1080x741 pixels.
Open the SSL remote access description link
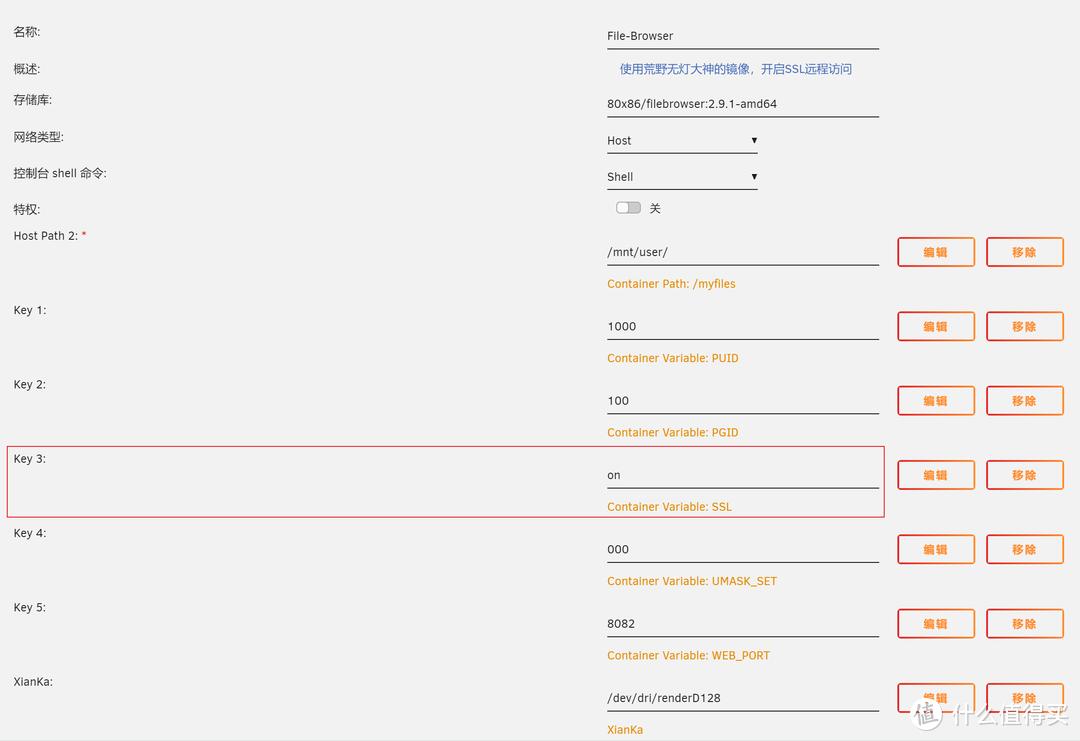tap(735, 69)
